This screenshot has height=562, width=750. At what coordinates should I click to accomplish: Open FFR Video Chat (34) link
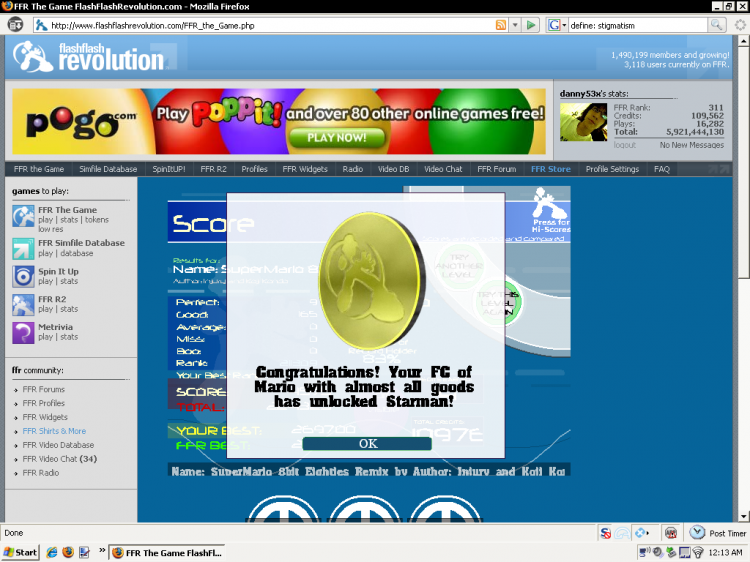[x=60, y=459]
